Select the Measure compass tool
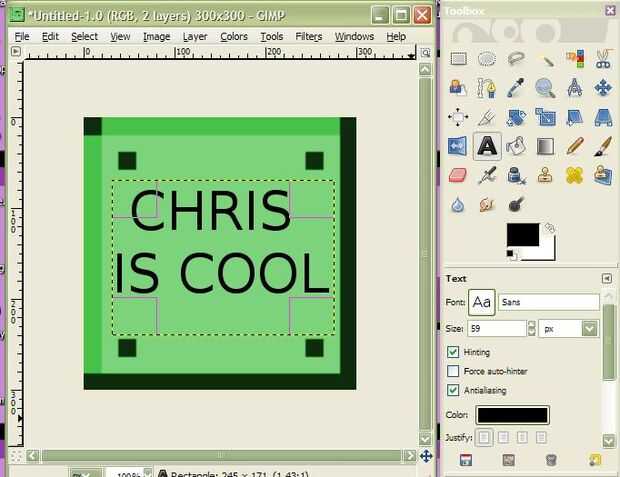Screen dimensions: 620x477 click(575, 88)
